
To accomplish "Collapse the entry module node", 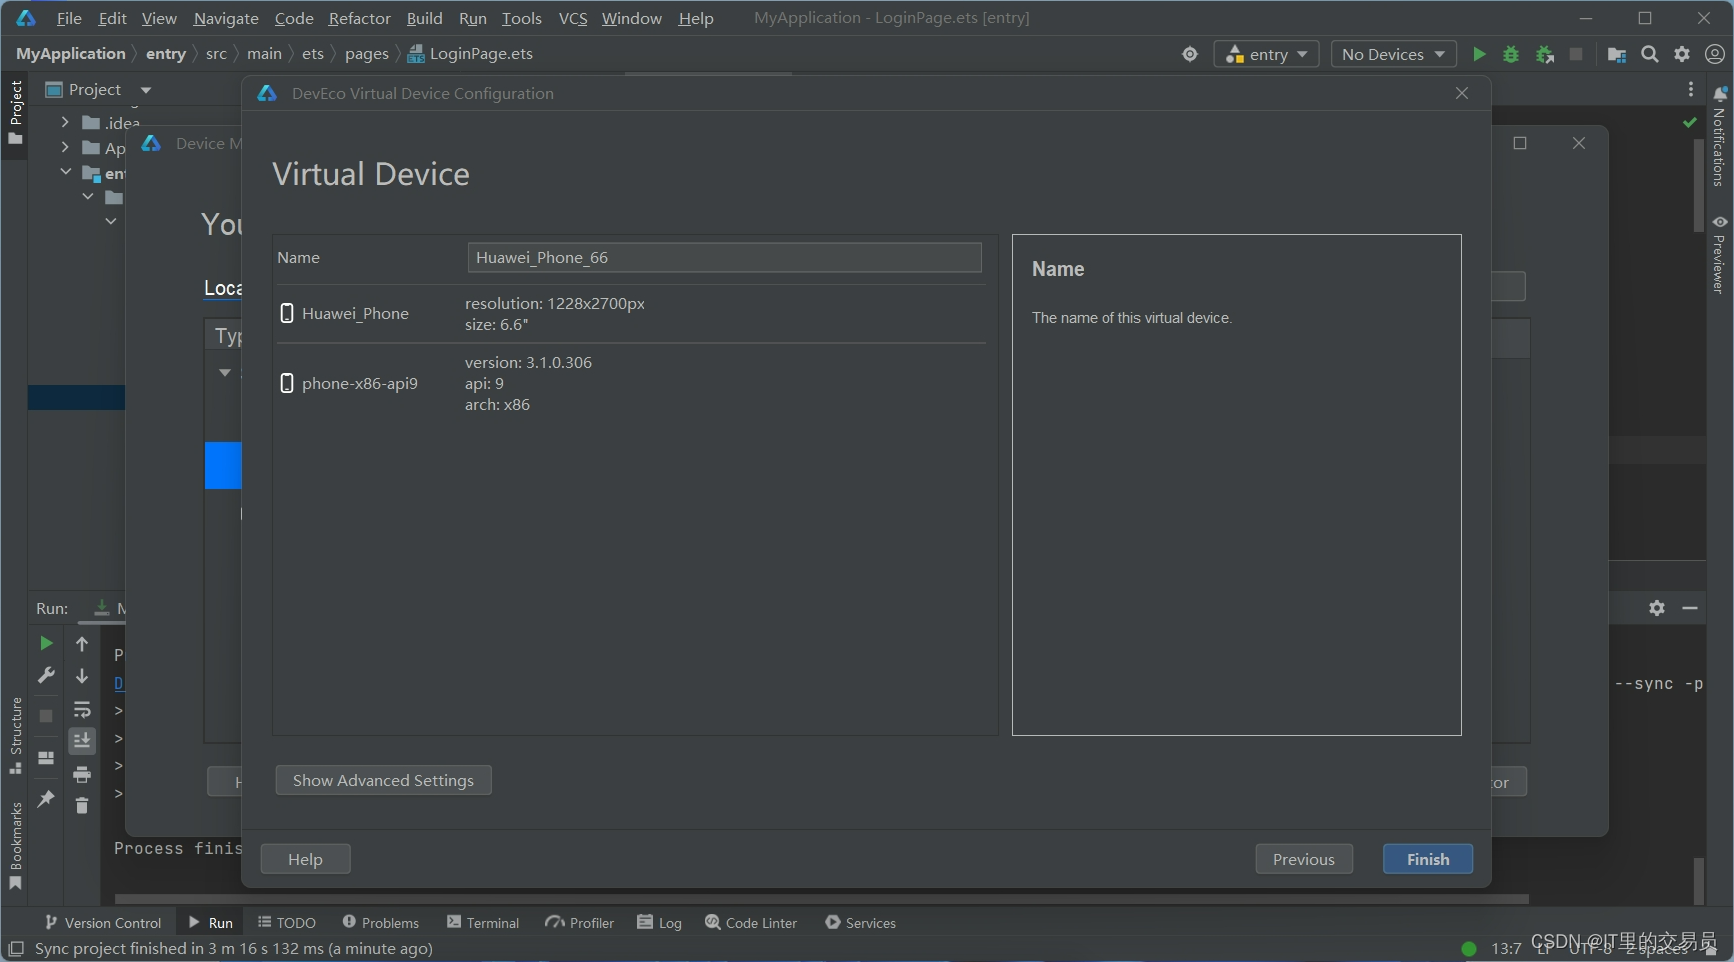I will (x=65, y=172).
